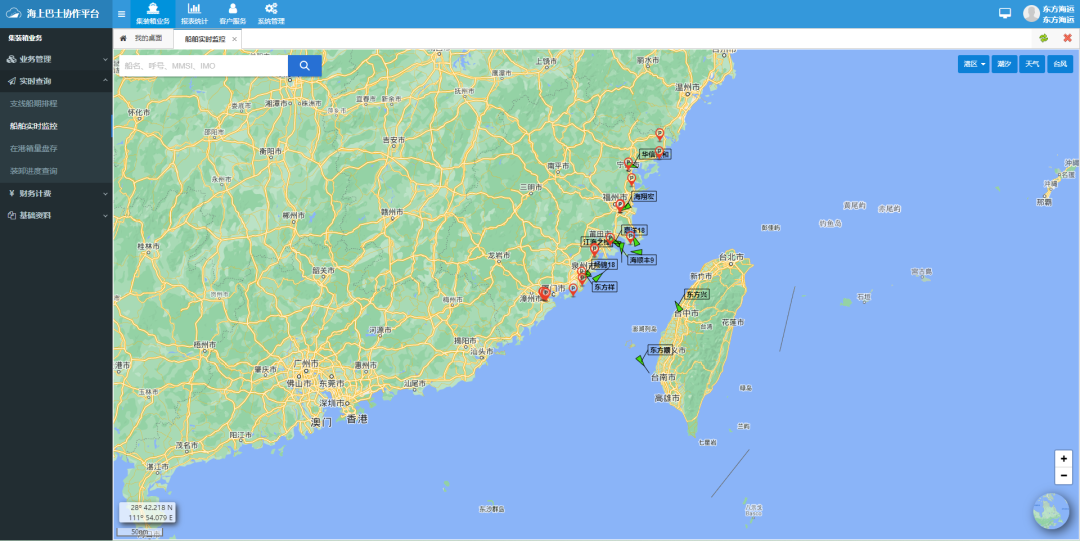Toggle the 台风 typhoon layer
Viewport: 1080px width, 541px height.
1060,64
